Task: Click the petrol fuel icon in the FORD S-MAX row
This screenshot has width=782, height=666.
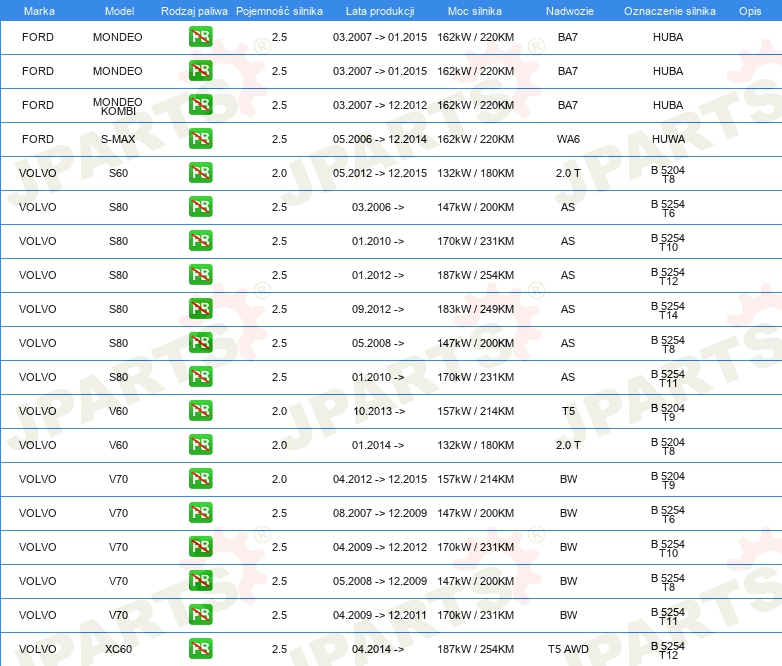Action: click(200, 139)
